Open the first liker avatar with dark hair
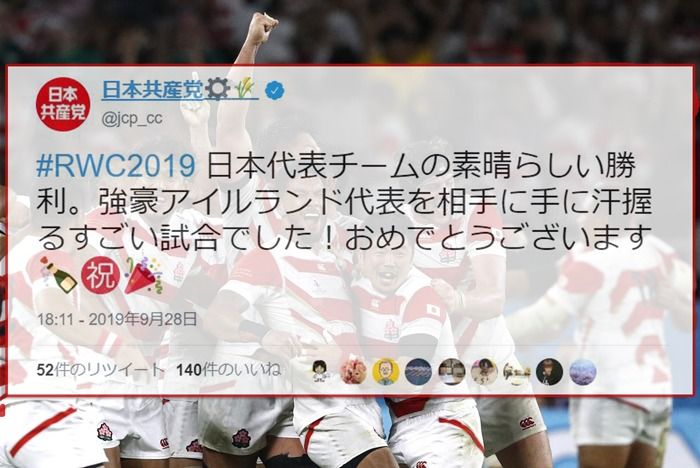The width and height of the screenshot is (700, 468). click(x=321, y=371)
